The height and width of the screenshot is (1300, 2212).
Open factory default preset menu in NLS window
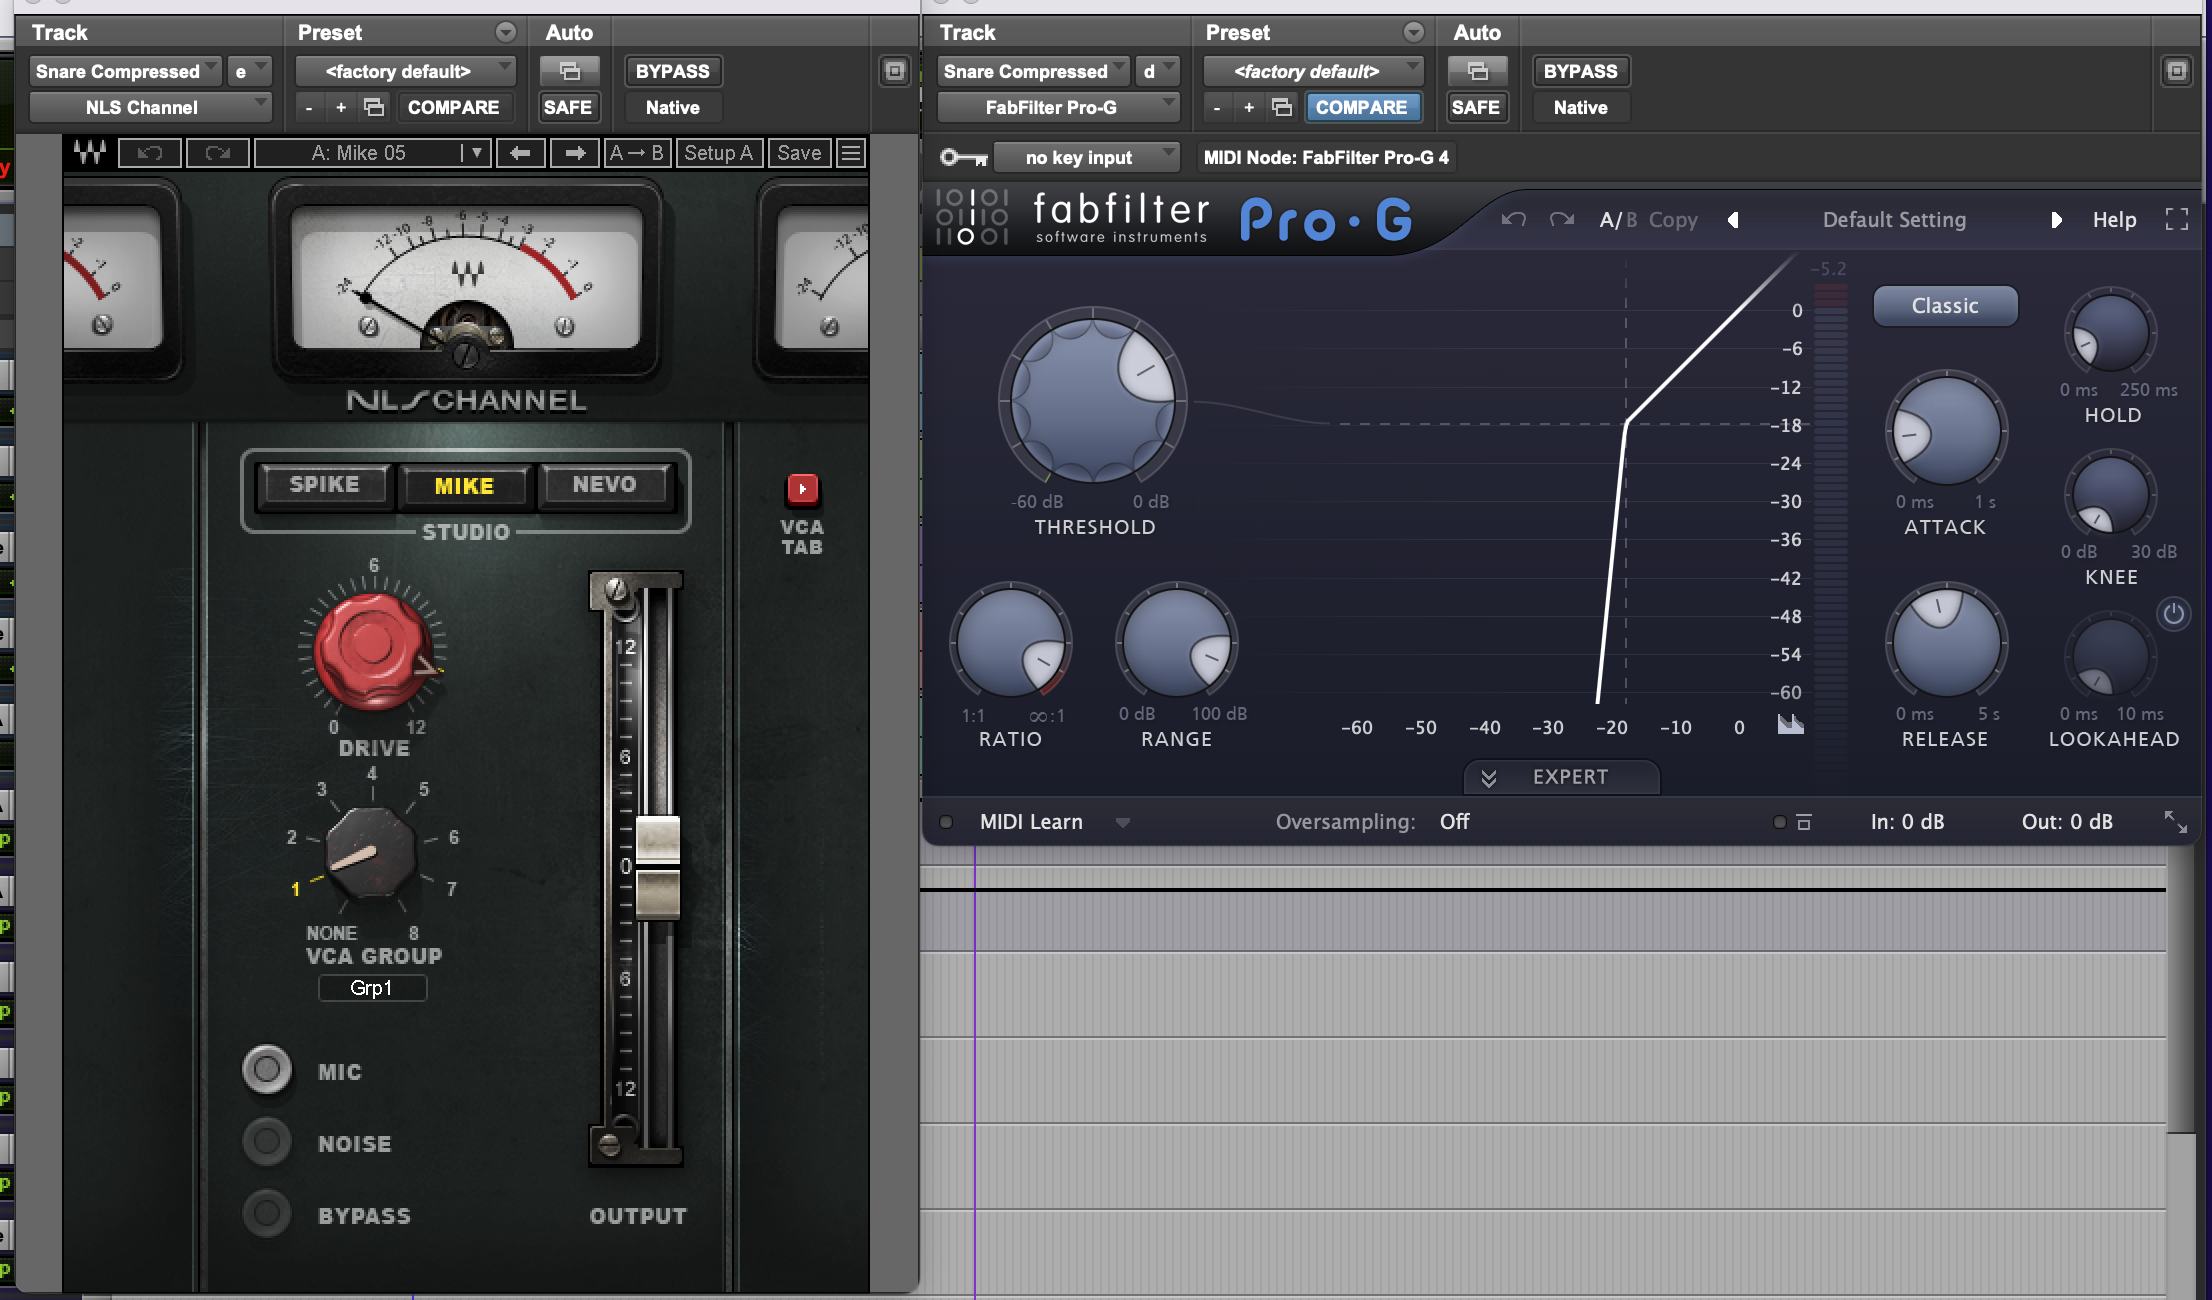coord(406,71)
